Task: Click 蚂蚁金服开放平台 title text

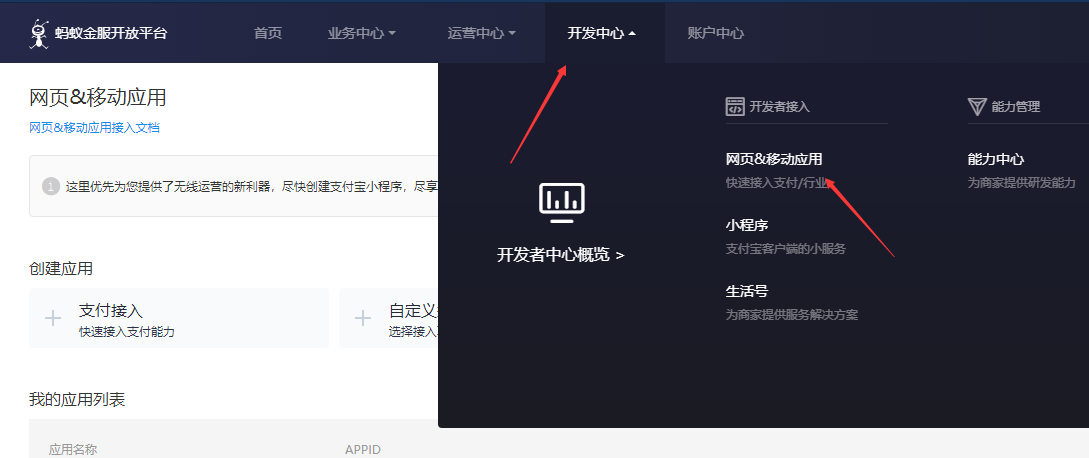Action: [x=111, y=33]
